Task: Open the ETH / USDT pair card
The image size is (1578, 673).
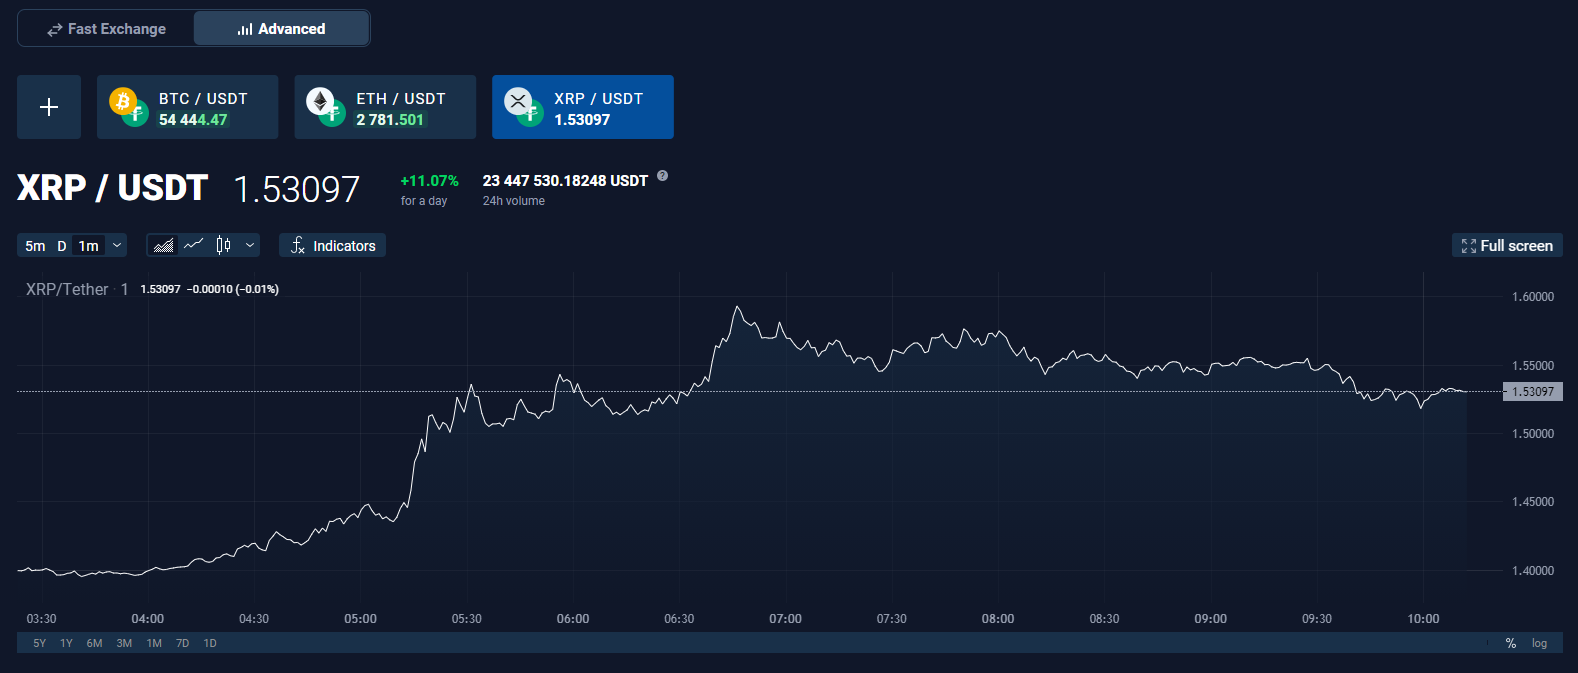Action: click(385, 107)
